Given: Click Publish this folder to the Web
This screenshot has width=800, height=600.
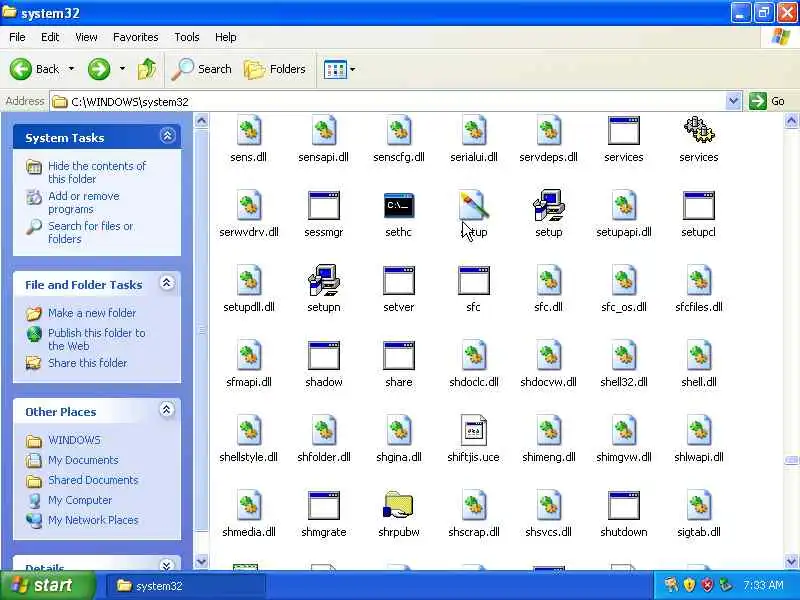Looking at the screenshot, I should (x=97, y=339).
